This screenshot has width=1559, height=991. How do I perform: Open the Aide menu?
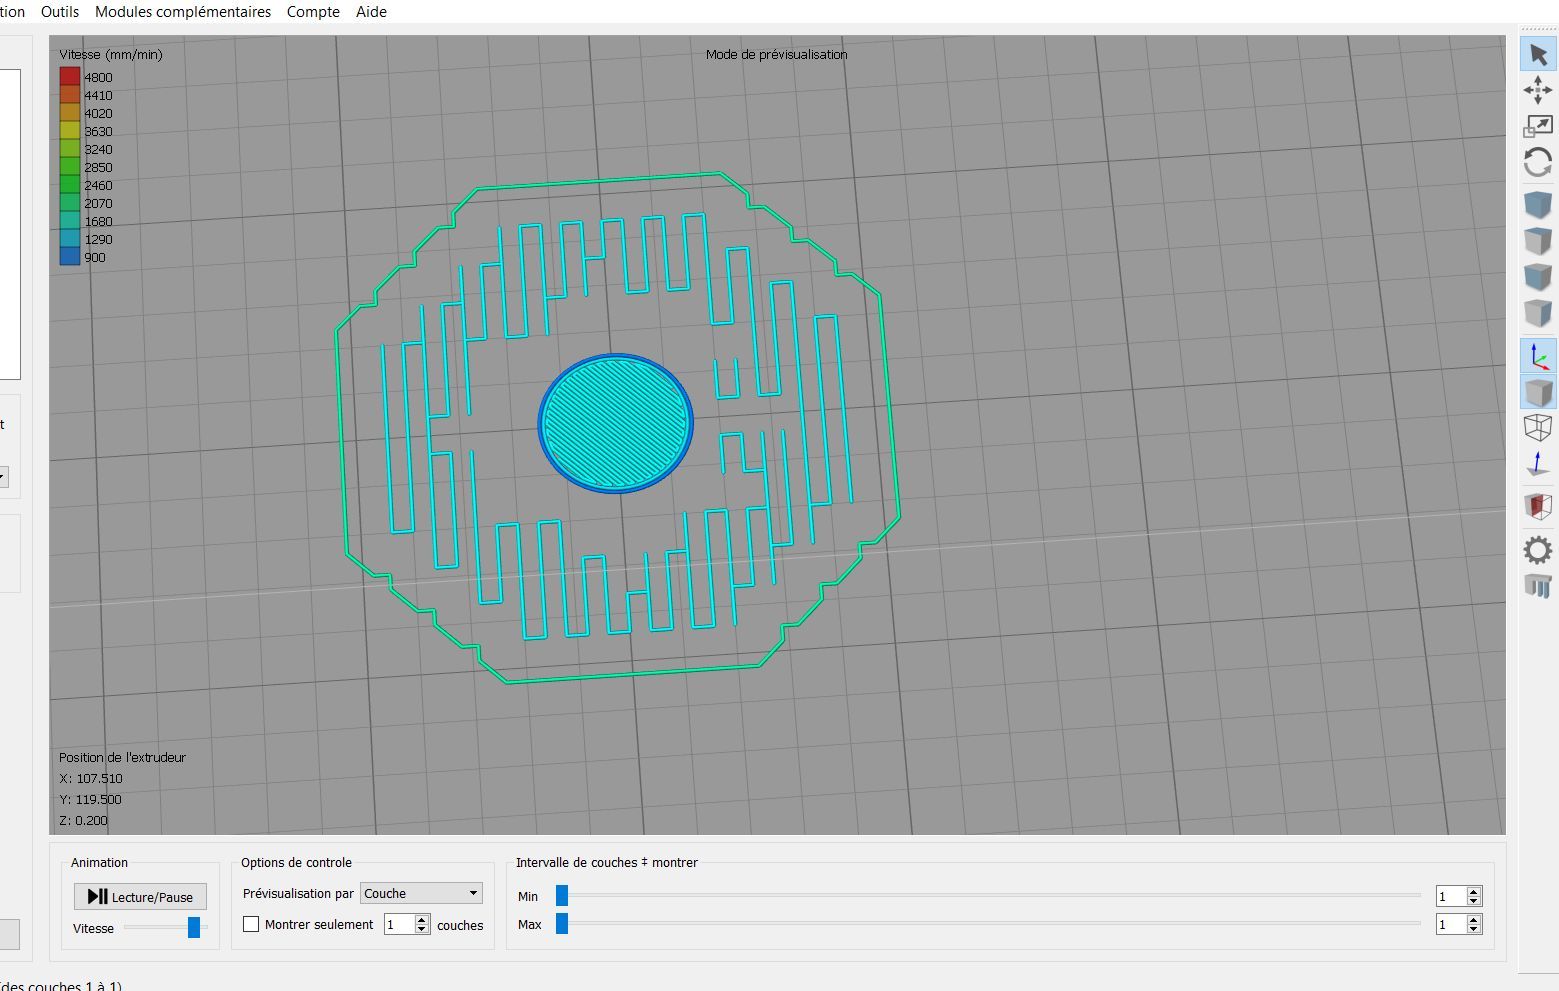coord(371,12)
